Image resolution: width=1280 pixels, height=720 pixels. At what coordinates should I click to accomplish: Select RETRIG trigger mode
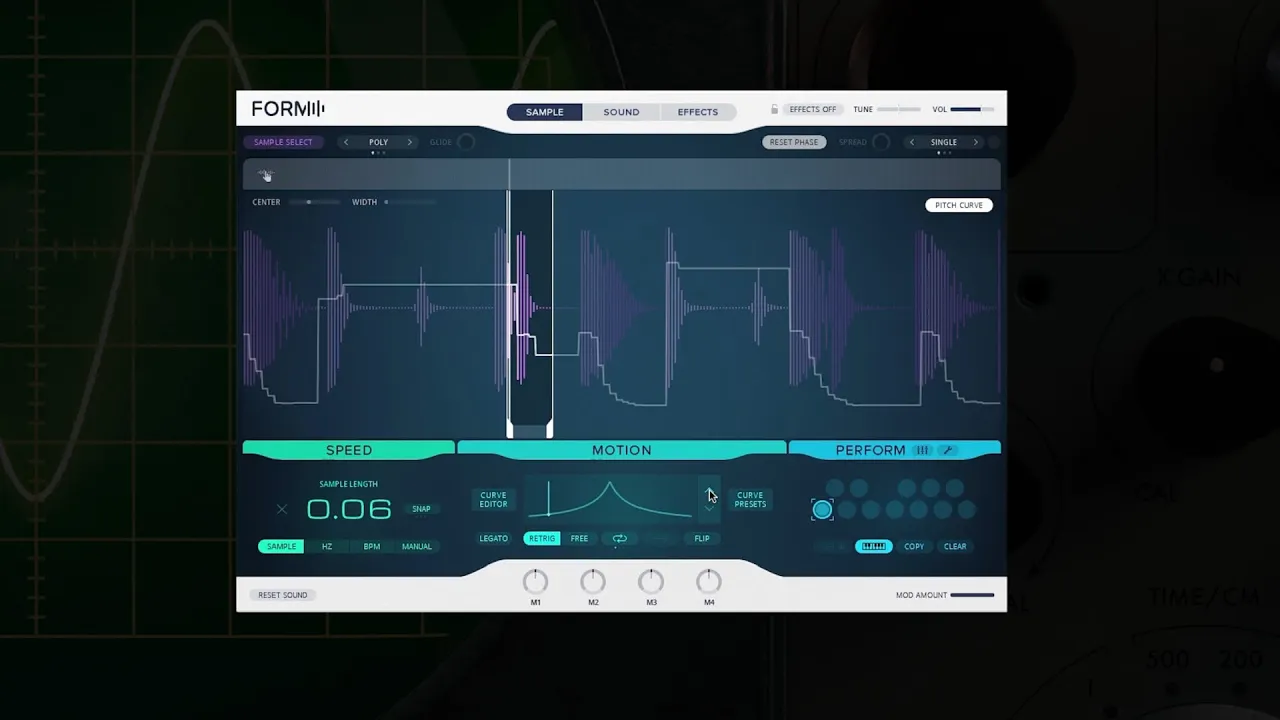542,539
